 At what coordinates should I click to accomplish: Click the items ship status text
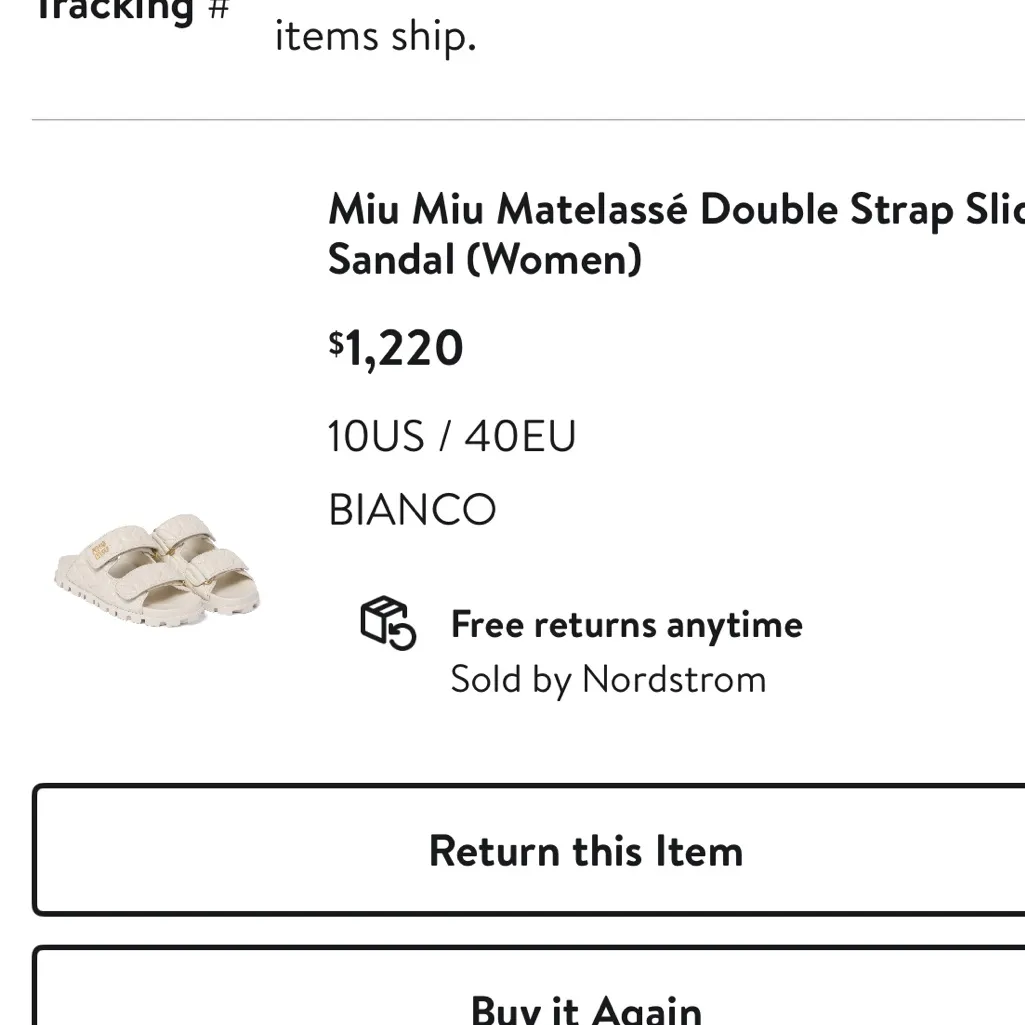coord(374,36)
